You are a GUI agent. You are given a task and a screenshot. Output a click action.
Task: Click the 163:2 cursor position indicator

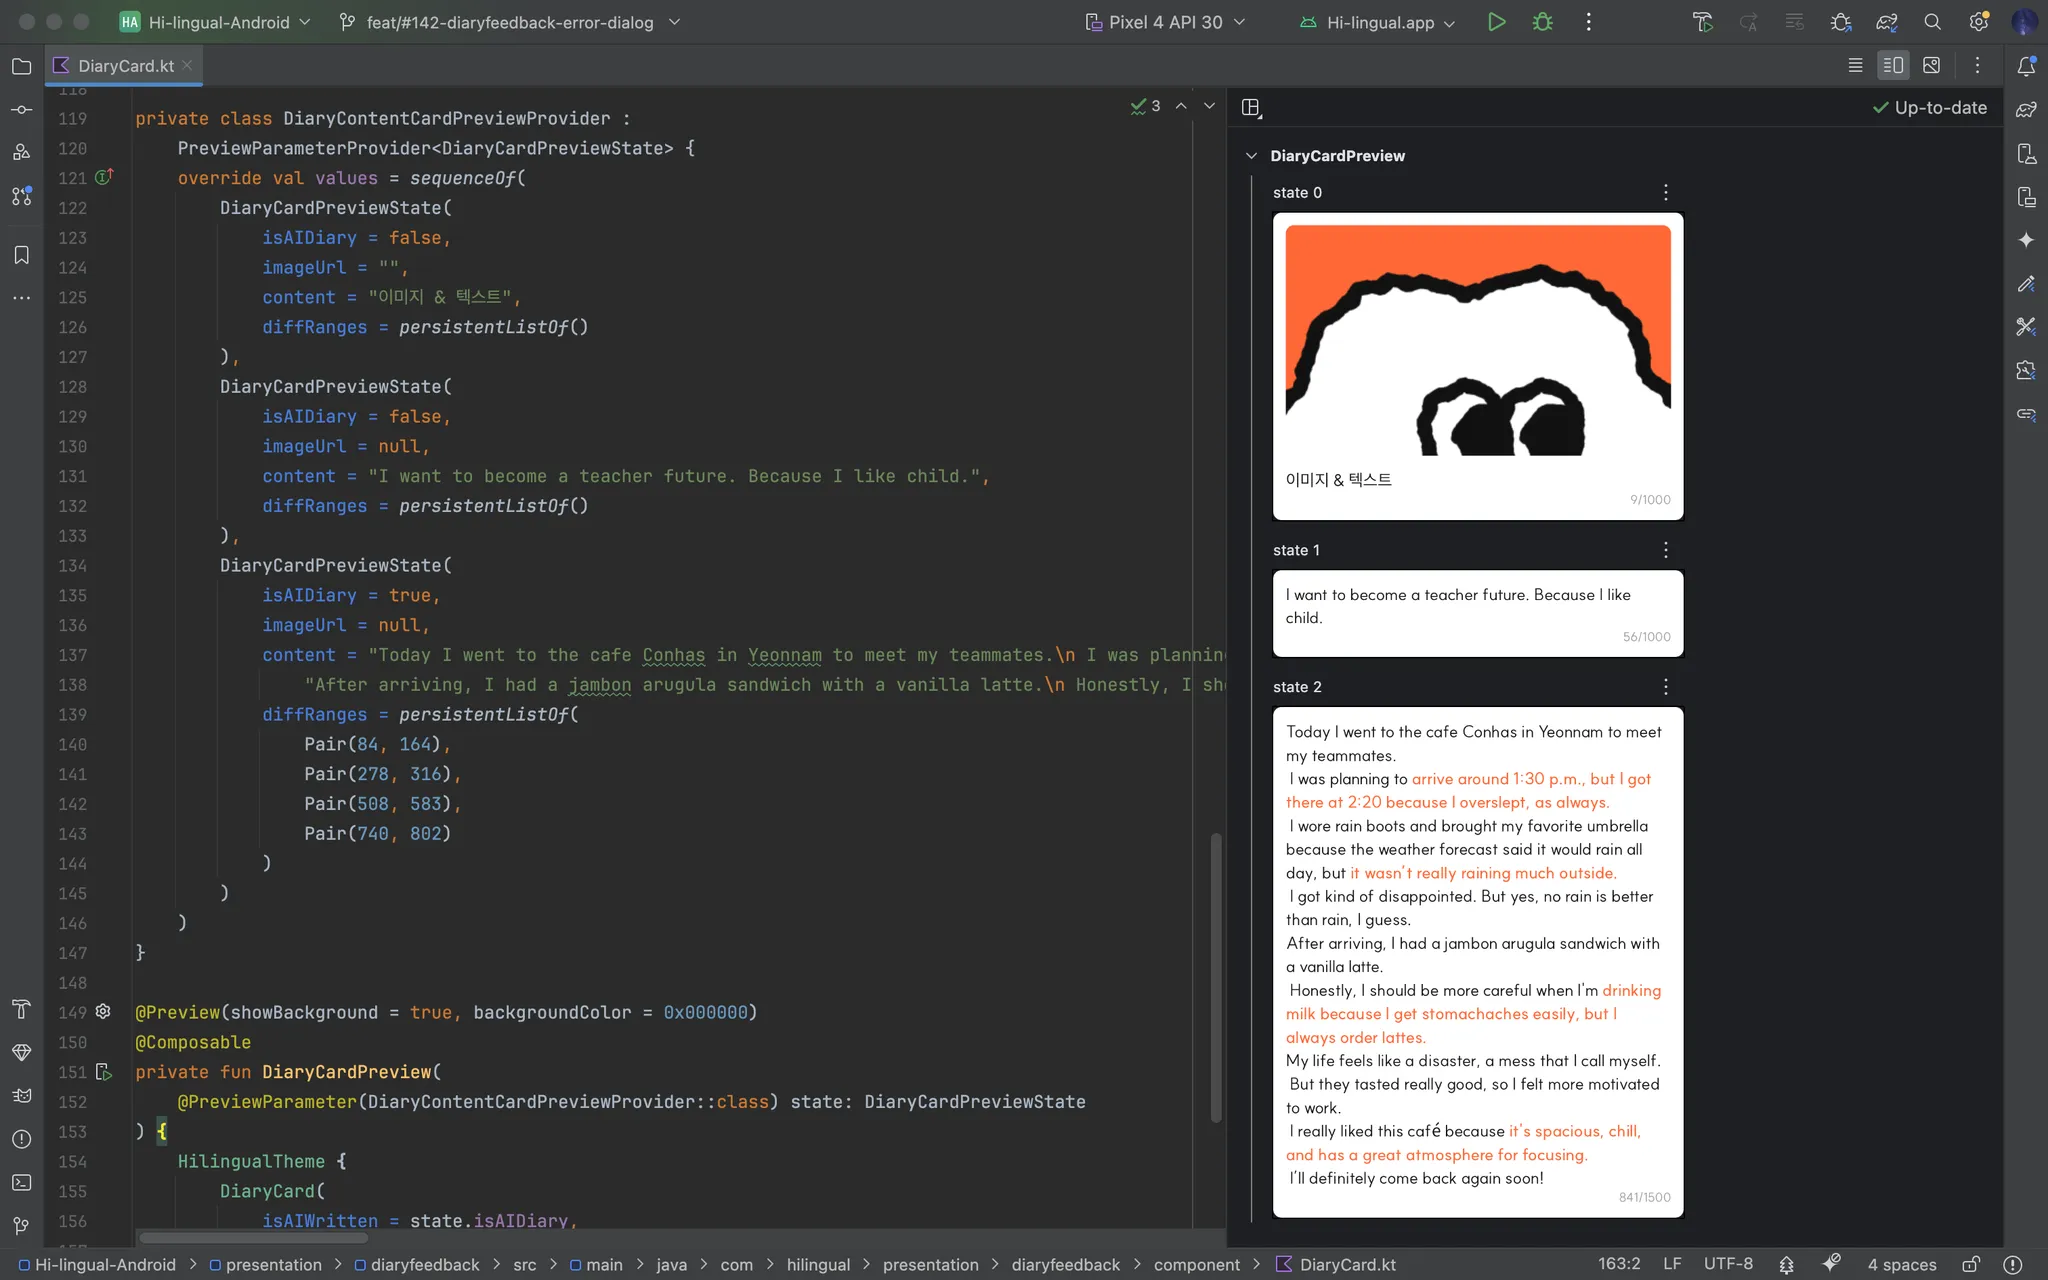click(x=1618, y=1264)
